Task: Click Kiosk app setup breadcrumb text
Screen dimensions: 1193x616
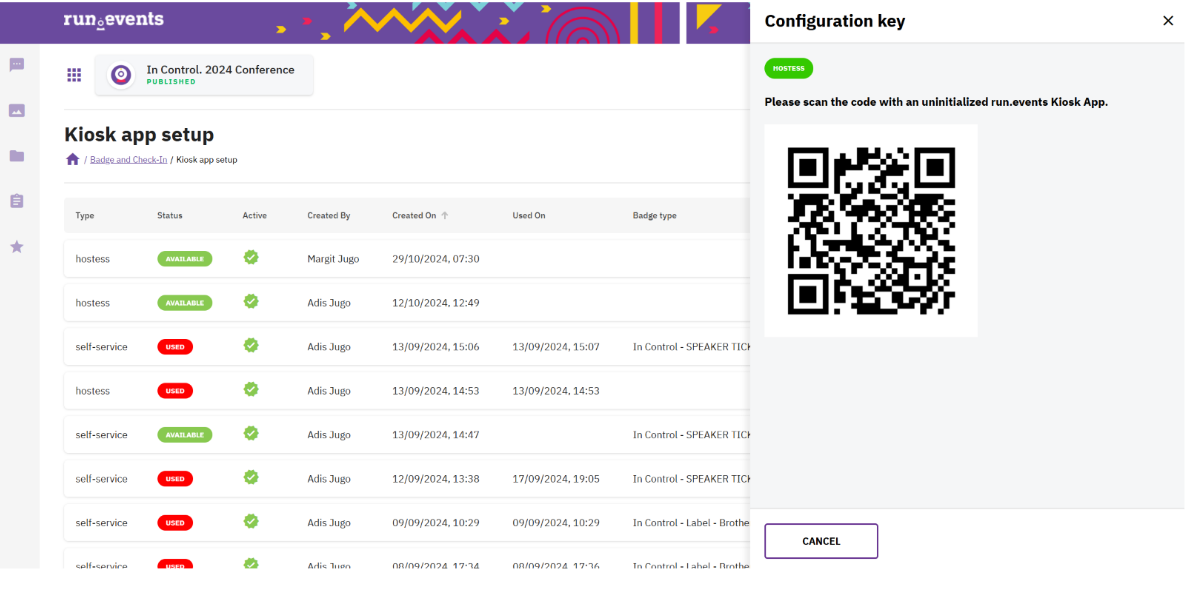Action: coord(207,160)
